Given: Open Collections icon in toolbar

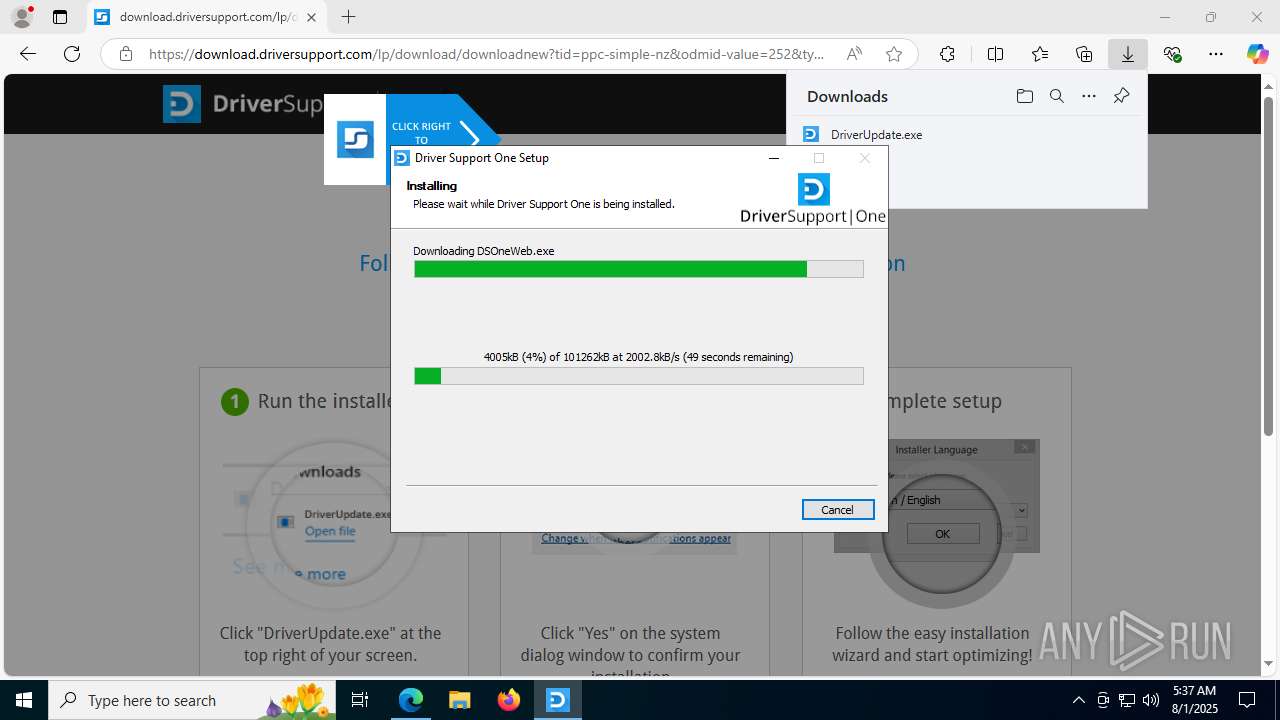Looking at the screenshot, I should coord(1084,54).
